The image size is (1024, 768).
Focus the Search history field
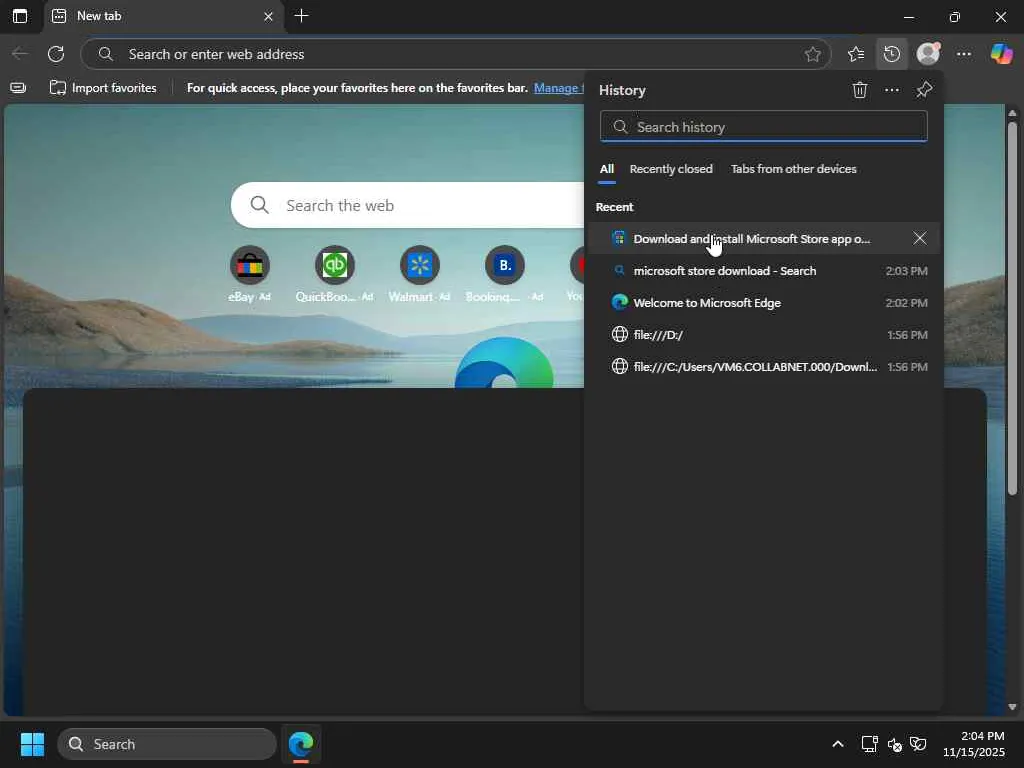pos(763,127)
